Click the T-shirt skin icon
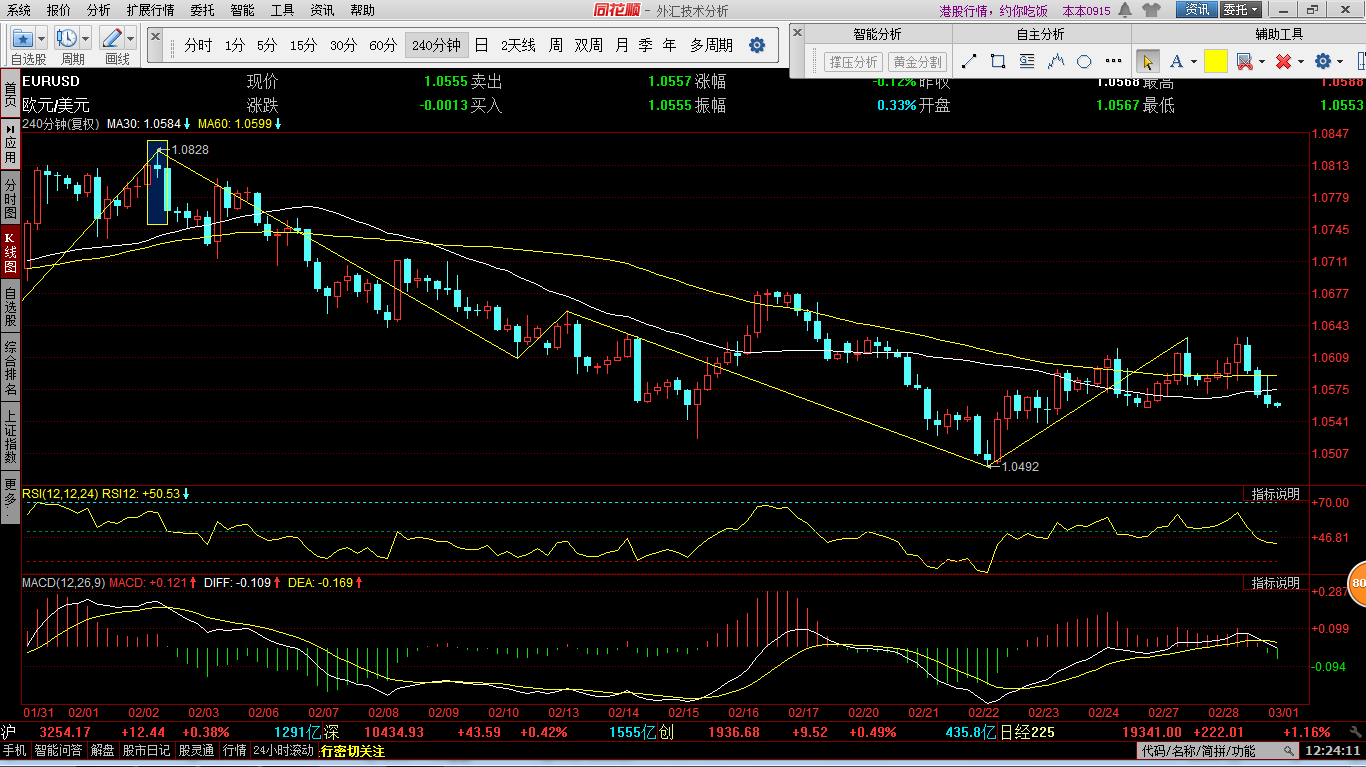Viewport: 1366px width, 767px height. coord(1150,10)
